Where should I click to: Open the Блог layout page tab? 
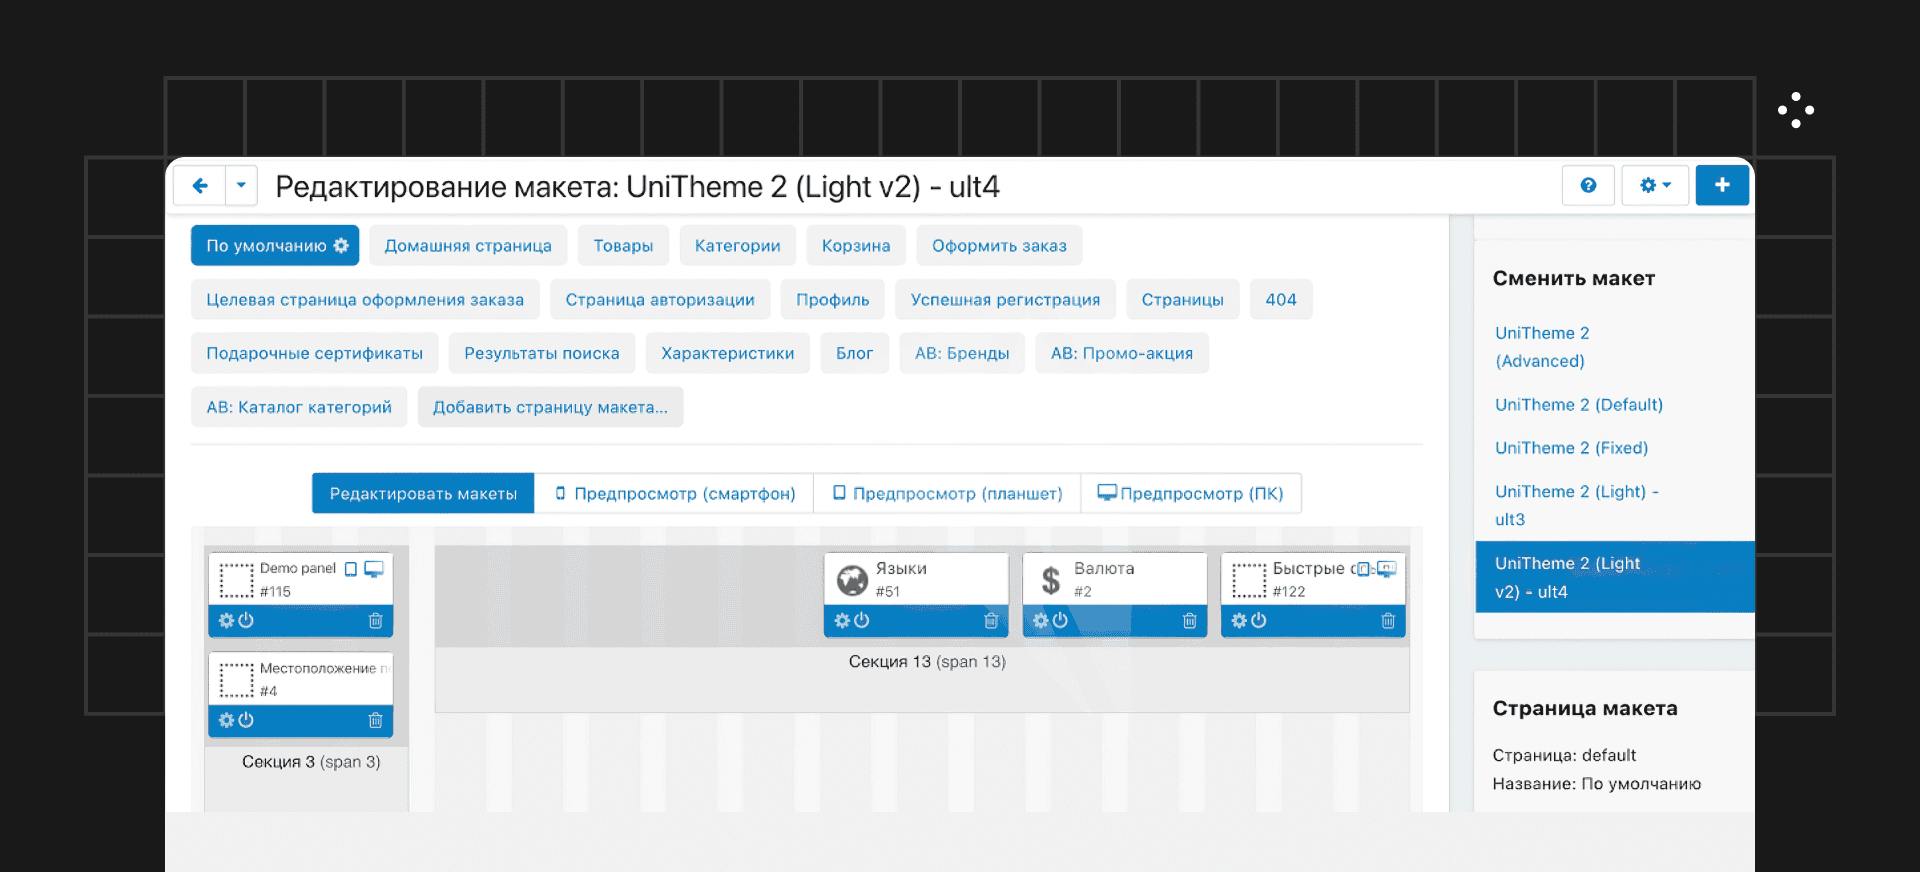click(855, 353)
